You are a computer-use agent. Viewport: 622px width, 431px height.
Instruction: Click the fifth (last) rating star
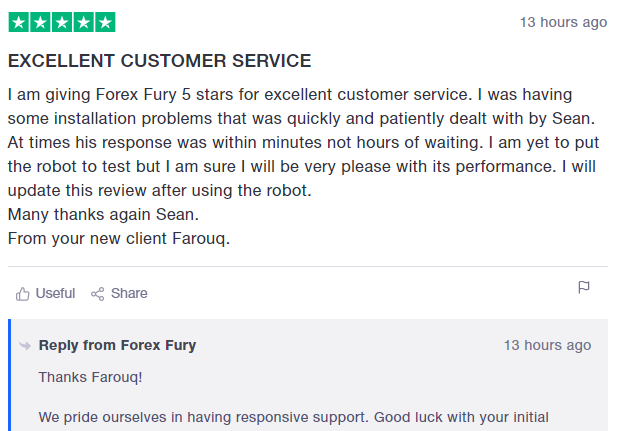click(105, 22)
